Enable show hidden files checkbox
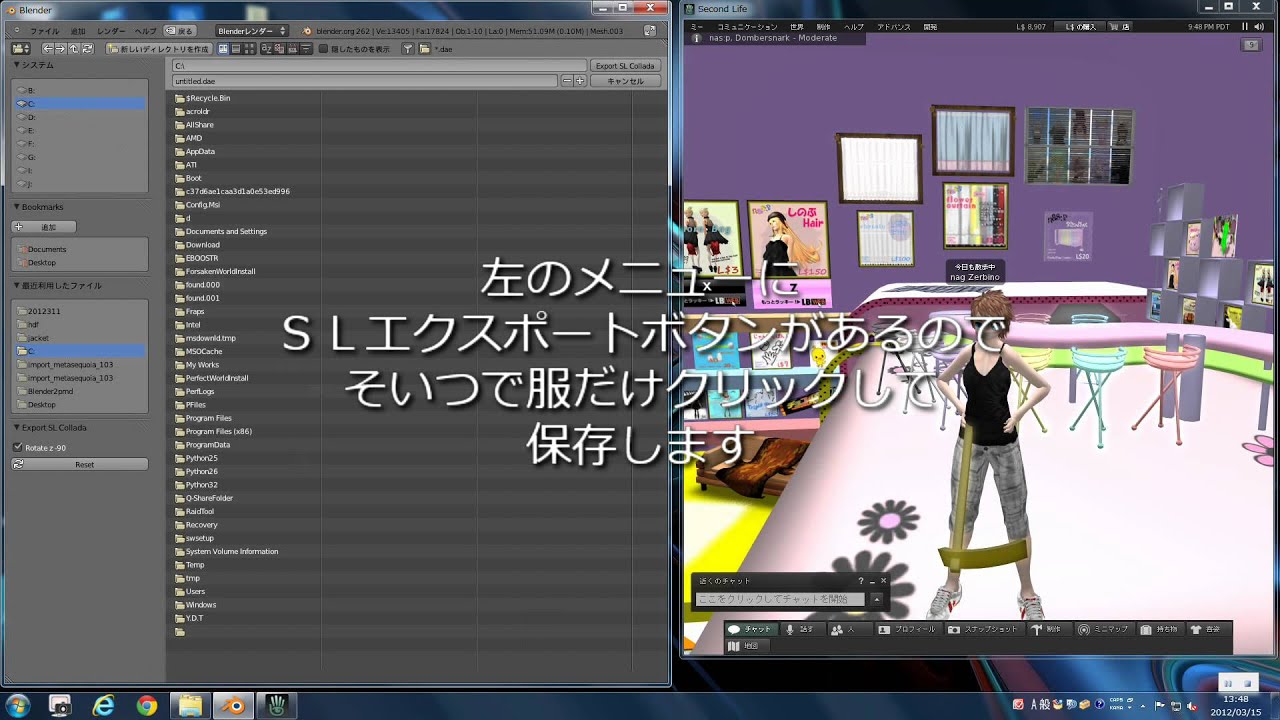The width and height of the screenshot is (1280, 720). click(x=324, y=49)
